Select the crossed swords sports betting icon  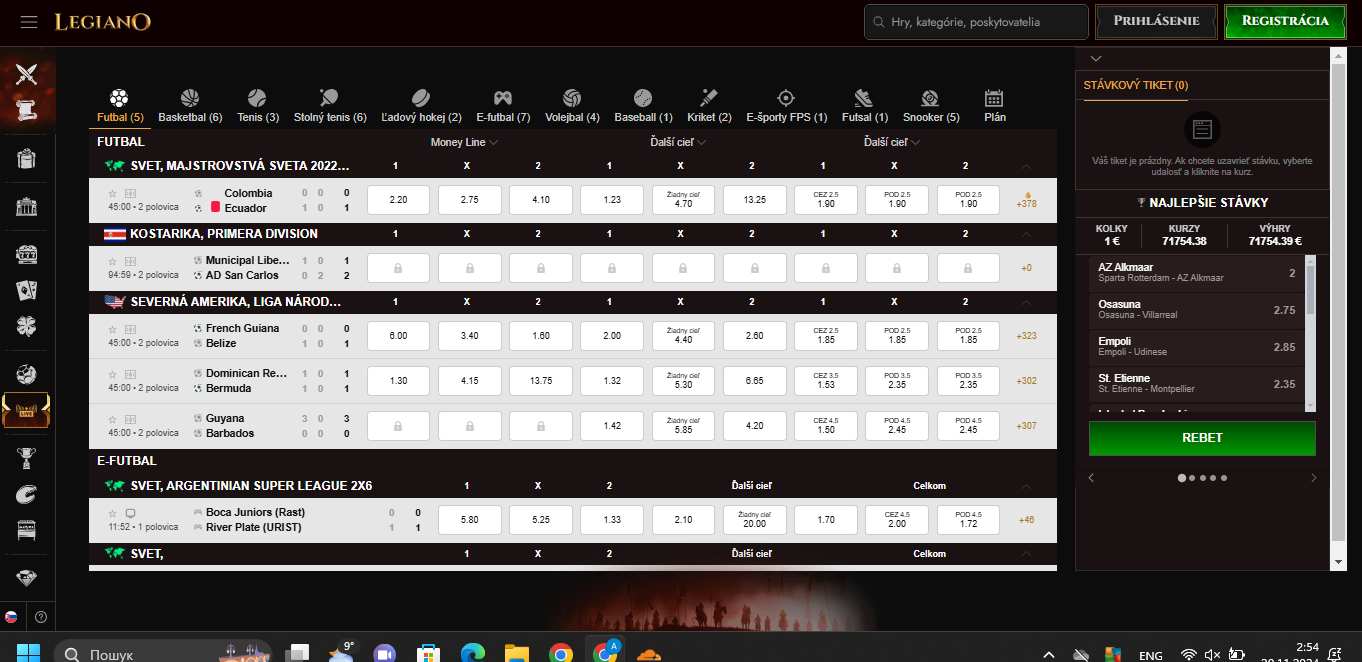tap(26, 75)
